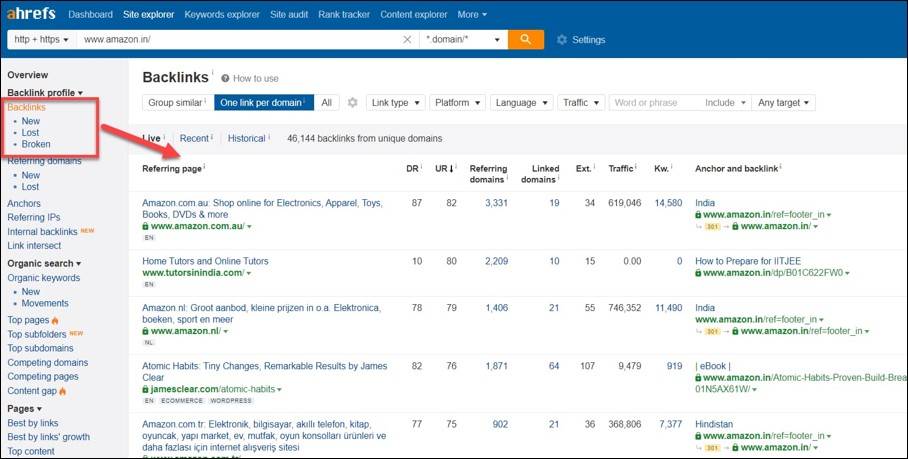Expand the www.tutorsinindia.com/ URL arrow
908x459 pixels.
tap(249, 273)
